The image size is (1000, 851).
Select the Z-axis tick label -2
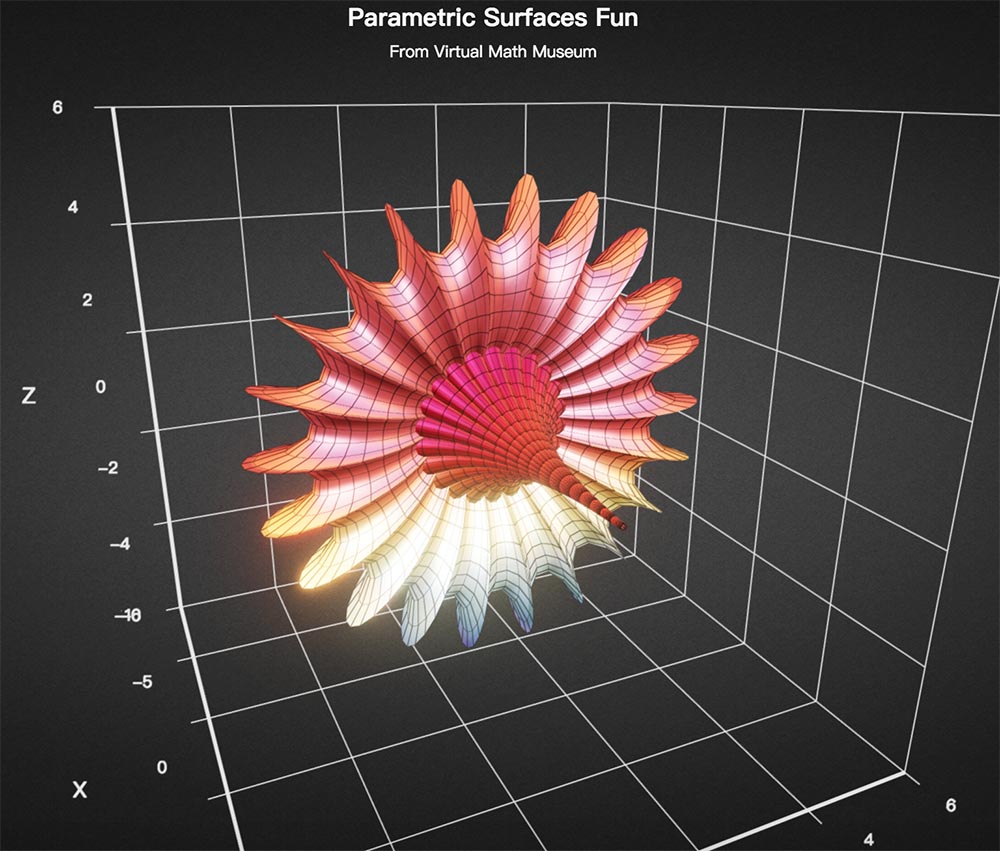(107, 467)
